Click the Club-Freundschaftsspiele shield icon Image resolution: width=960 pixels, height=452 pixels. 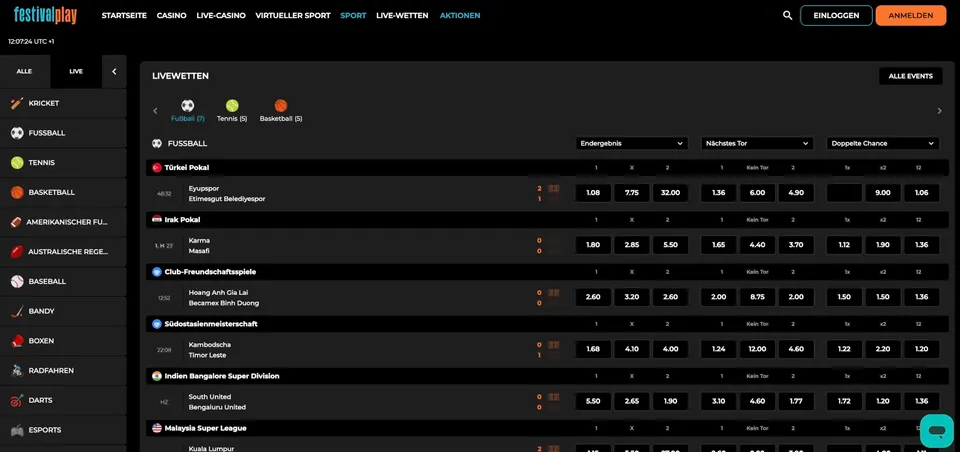click(157, 272)
